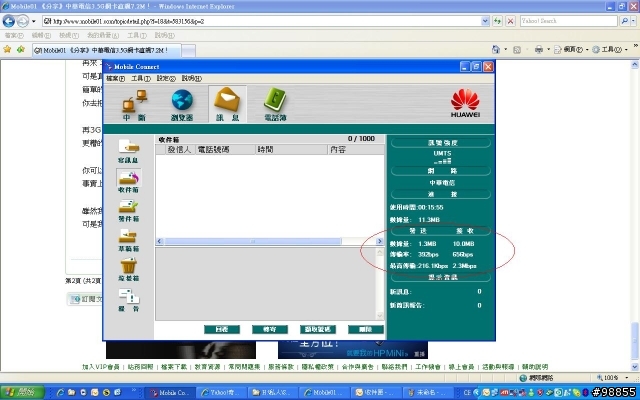Screen dimensions: 640x400
Task: Click the Send/Receive statistics panel header
Action: tap(441, 231)
